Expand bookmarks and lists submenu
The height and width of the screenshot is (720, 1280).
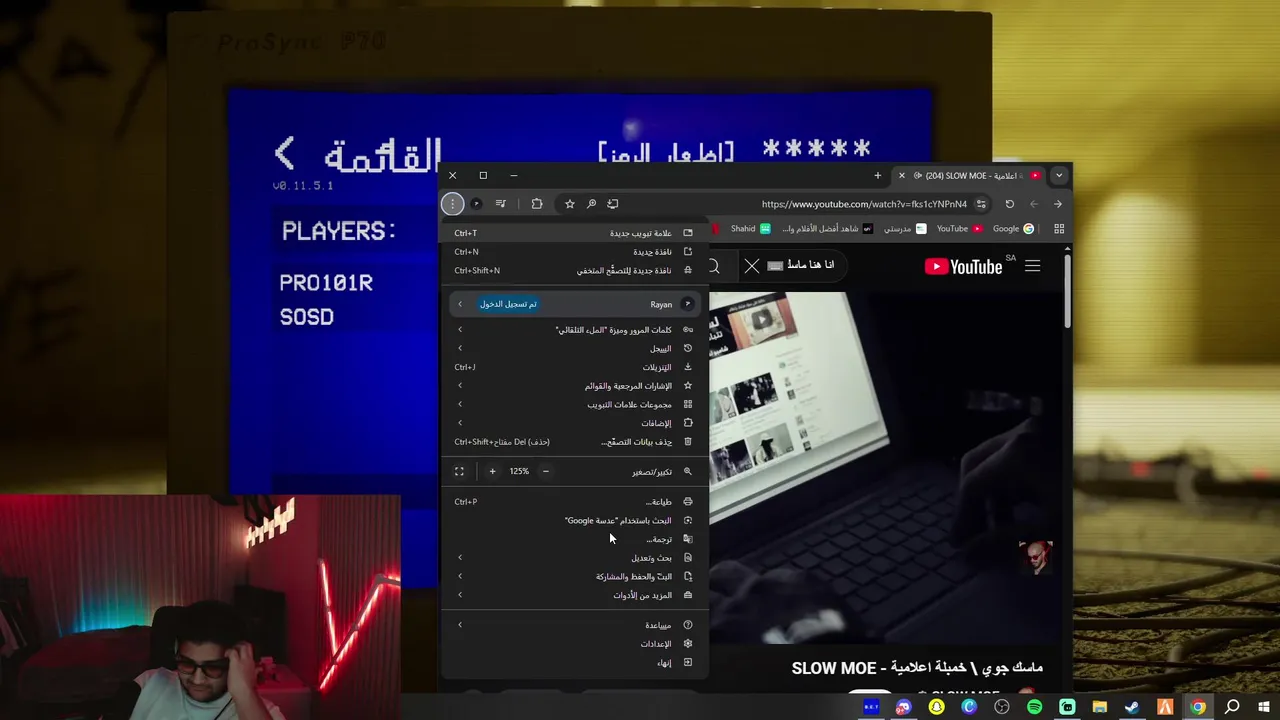575,386
